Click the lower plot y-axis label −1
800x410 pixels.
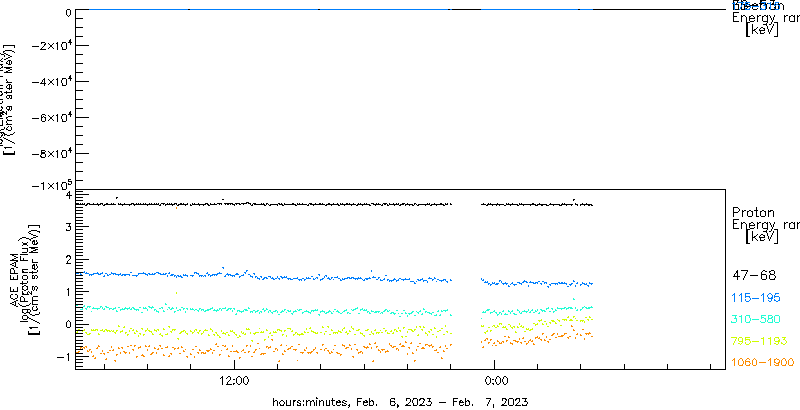pyautogui.click(x=64, y=357)
